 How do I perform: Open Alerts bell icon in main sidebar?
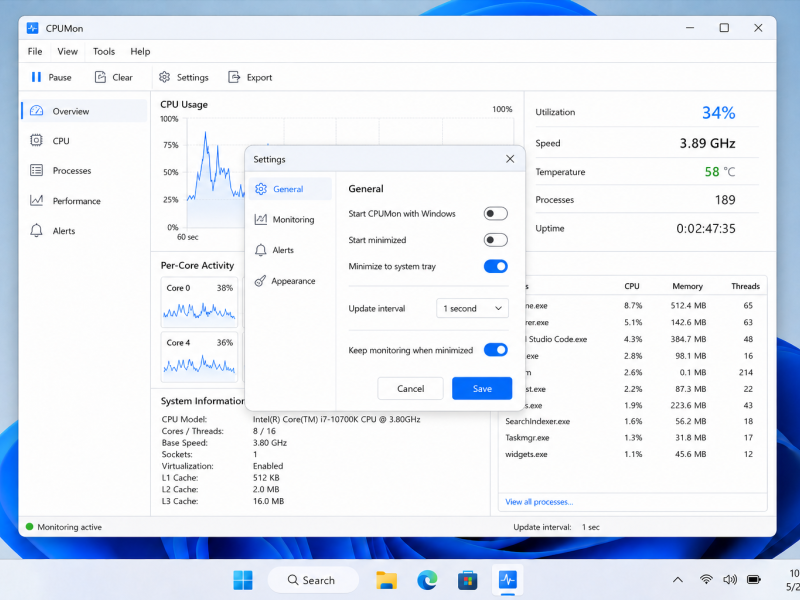coord(36,231)
